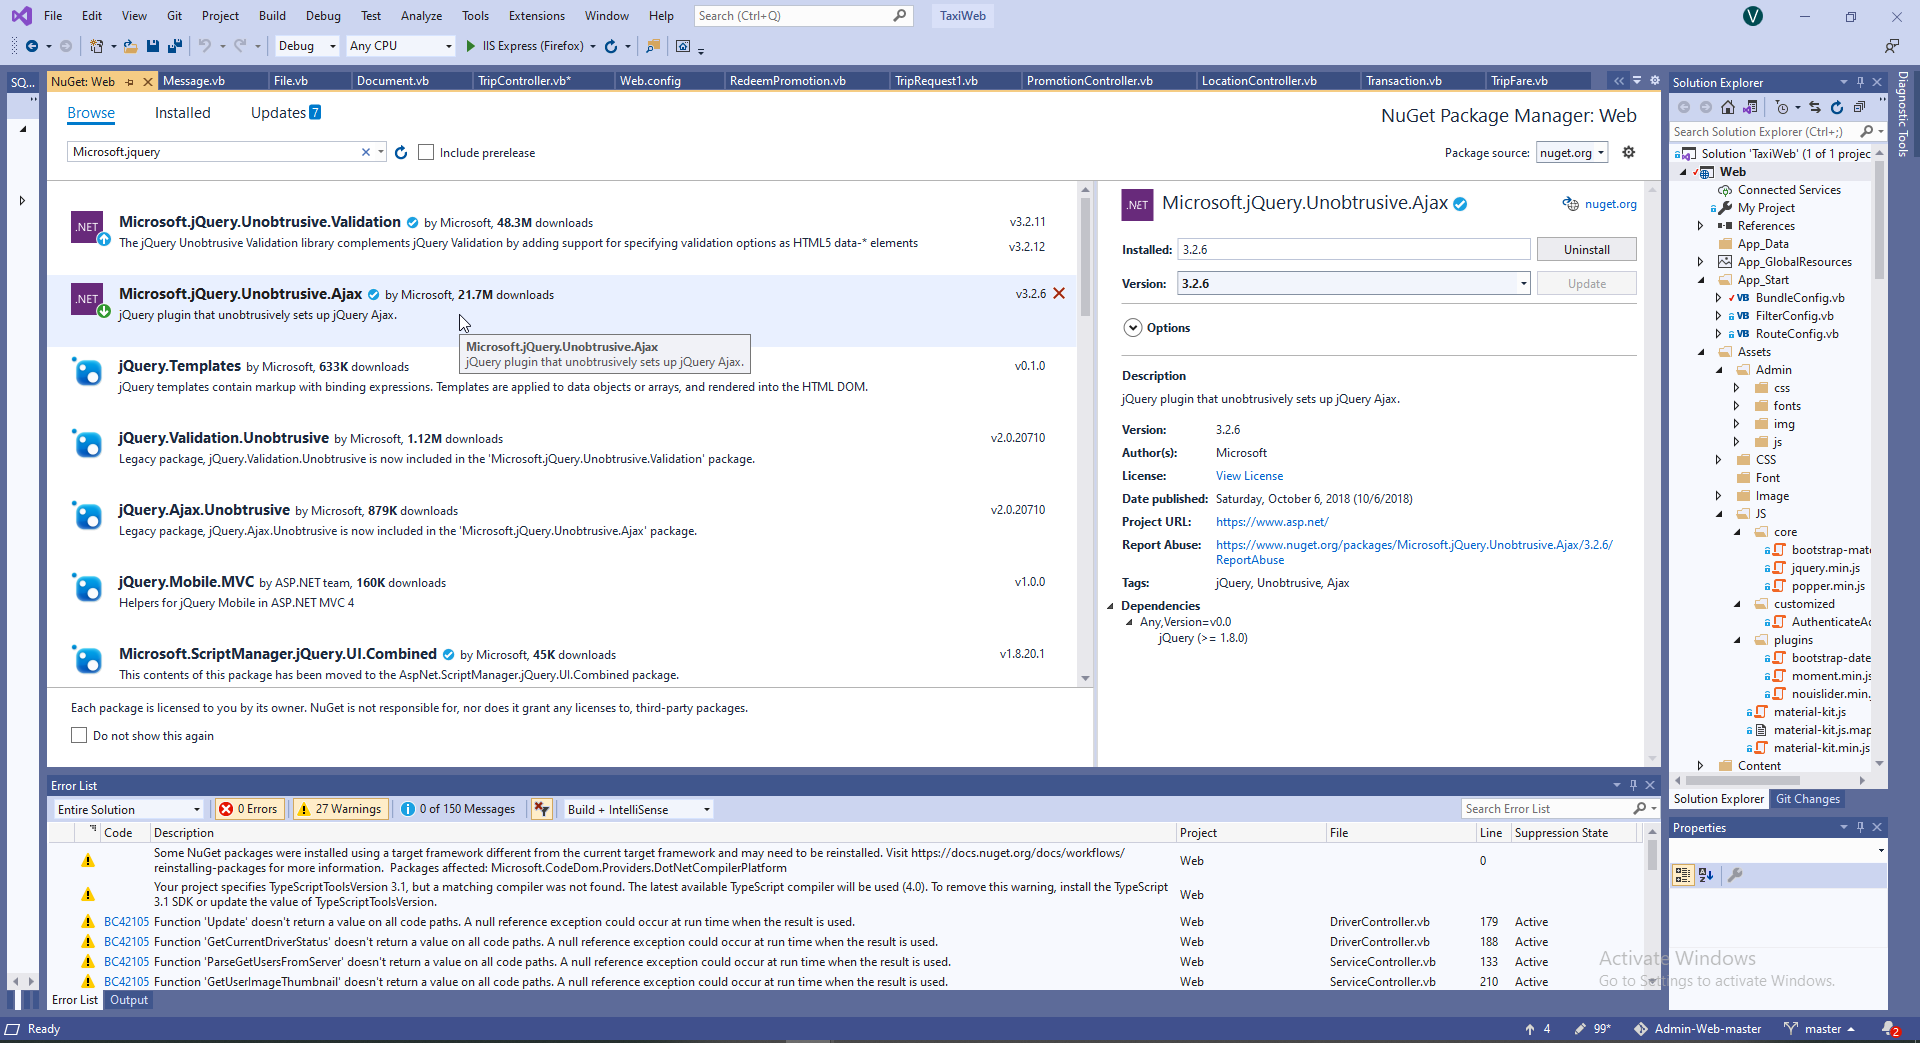
Task: Collapse all nodes in Solution Explorer
Action: [x=1859, y=107]
